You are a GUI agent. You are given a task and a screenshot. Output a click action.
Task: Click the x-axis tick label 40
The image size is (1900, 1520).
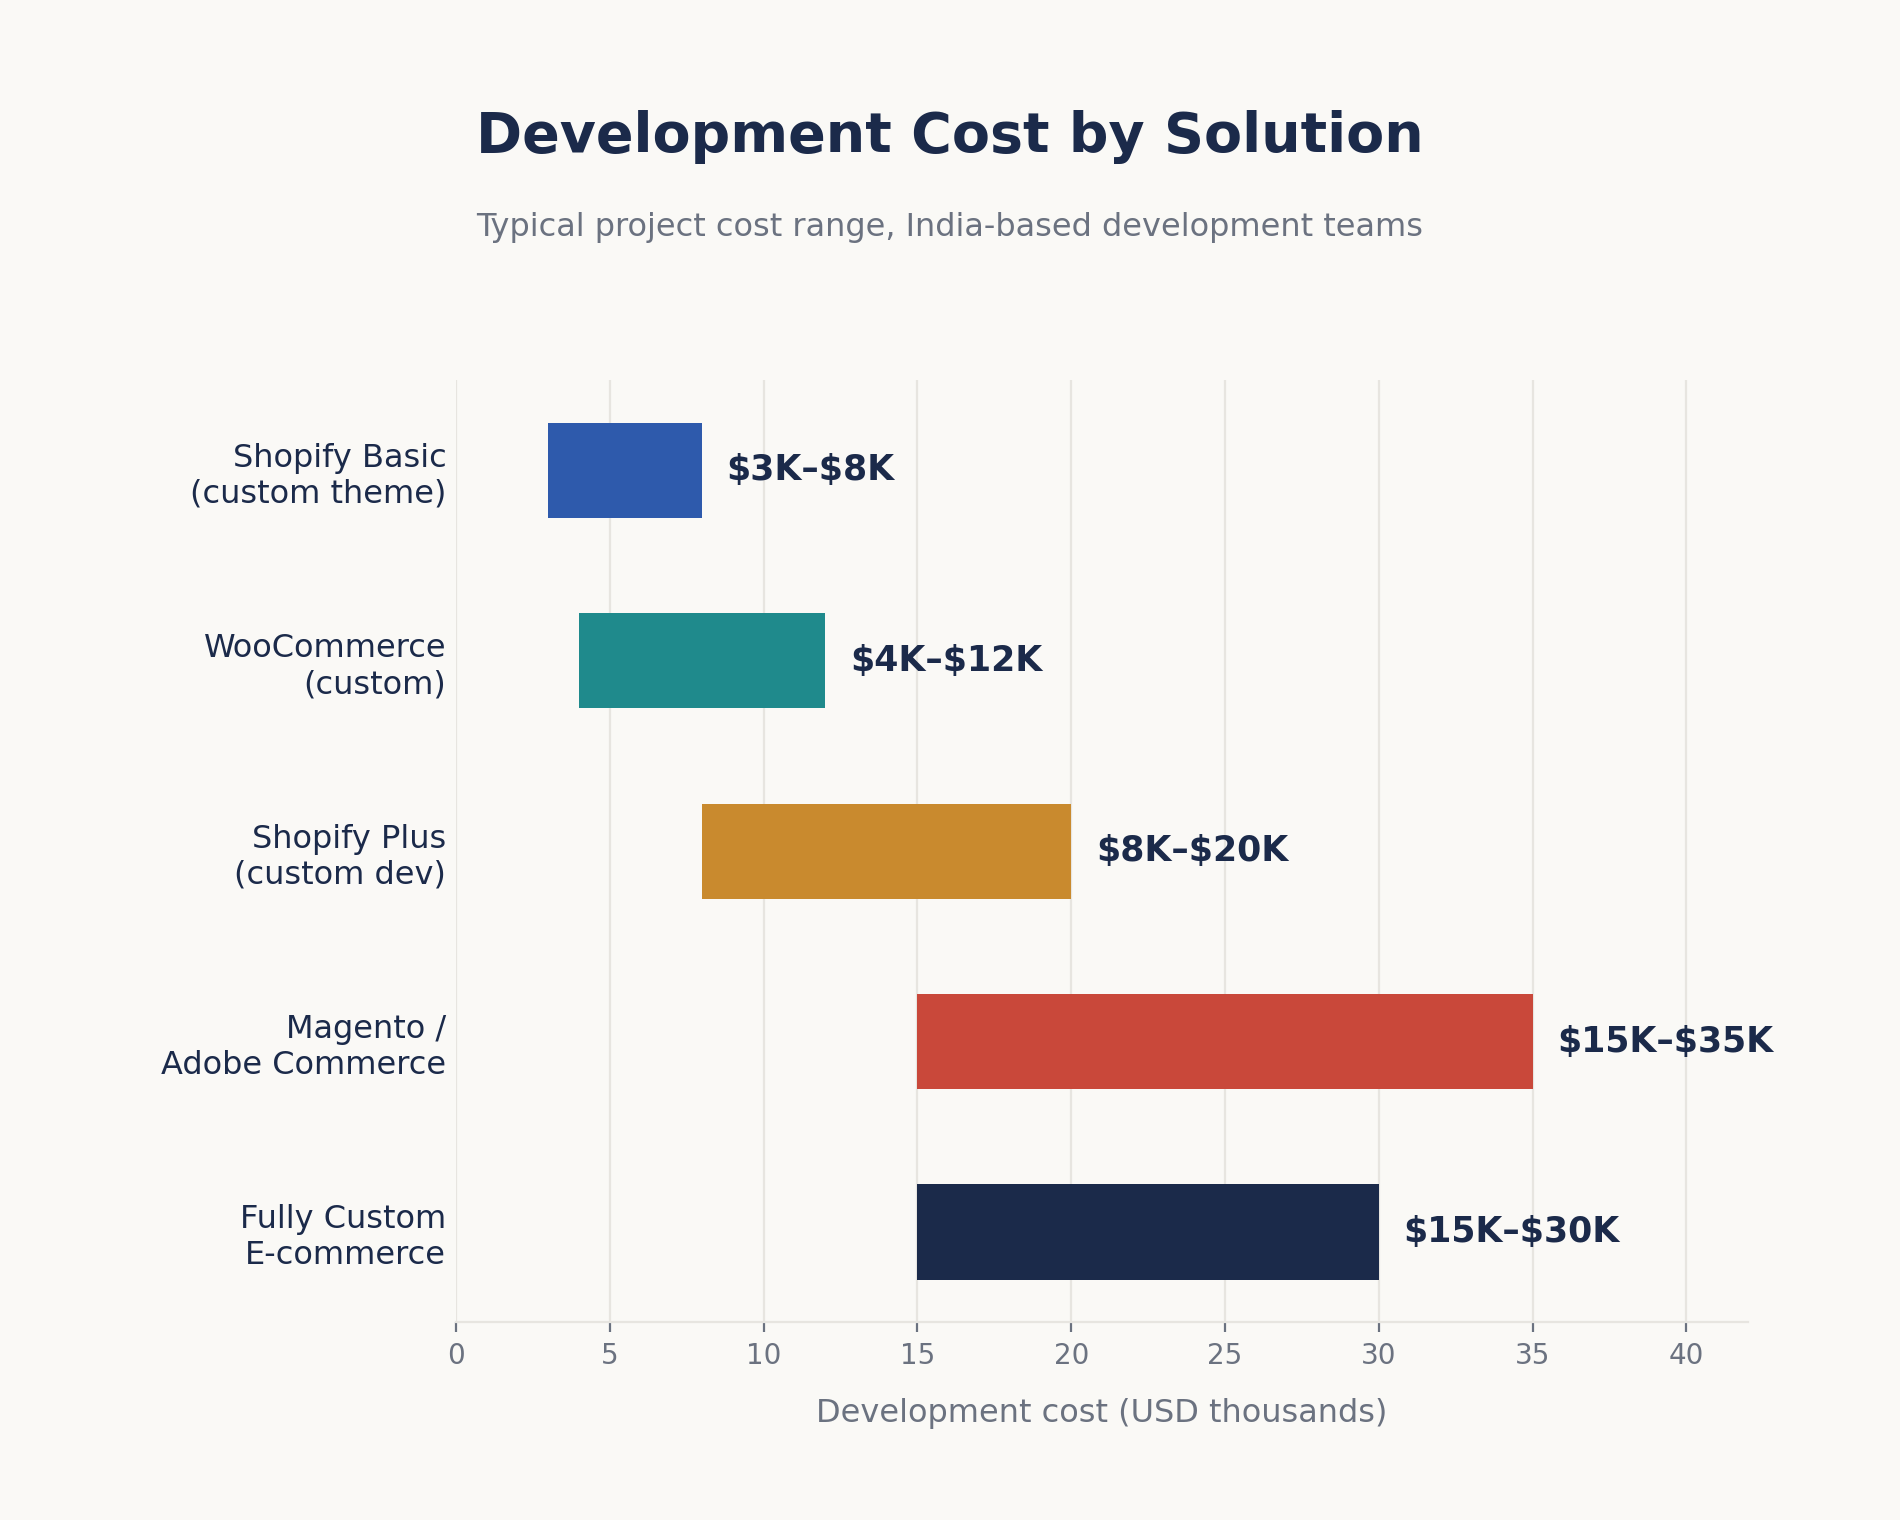coord(1686,1355)
